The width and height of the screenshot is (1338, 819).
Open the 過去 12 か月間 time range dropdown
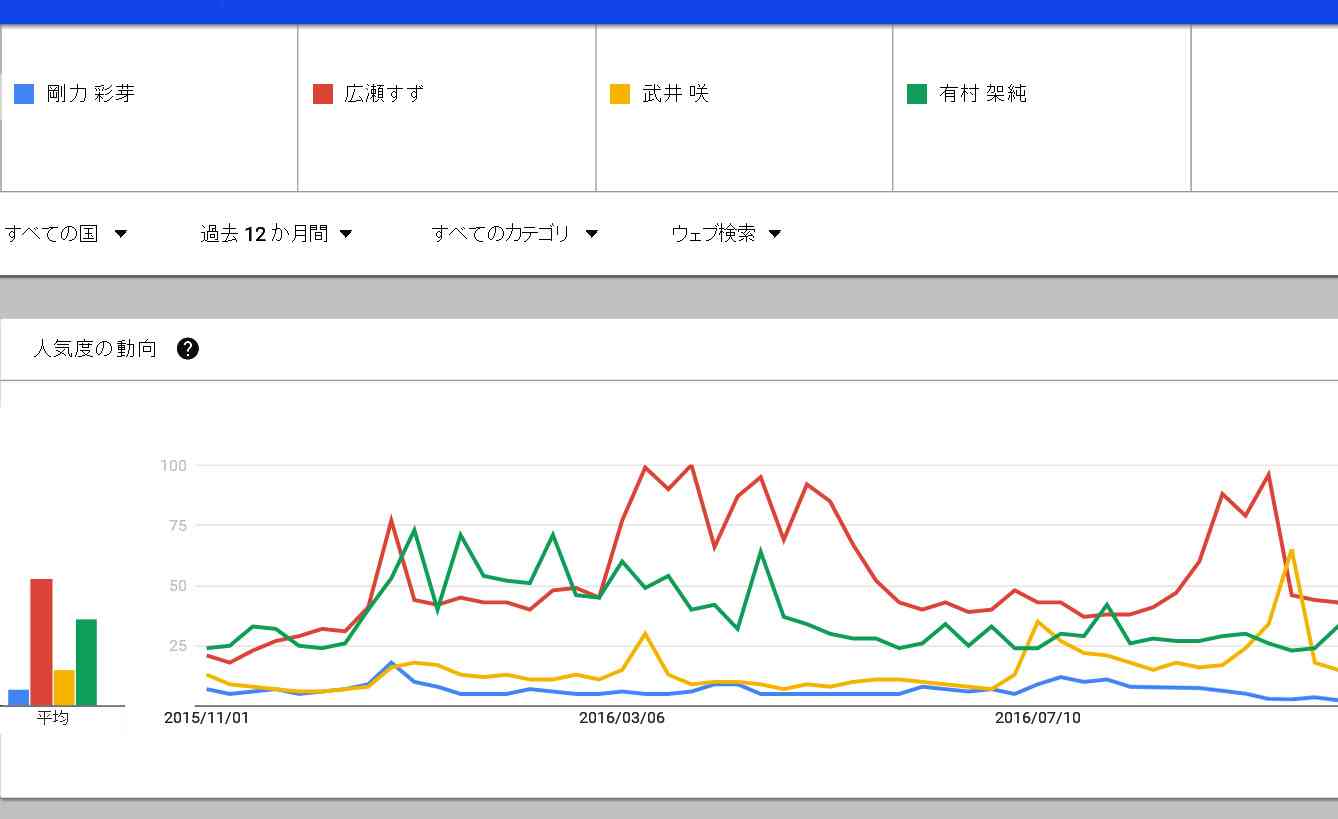tap(277, 234)
